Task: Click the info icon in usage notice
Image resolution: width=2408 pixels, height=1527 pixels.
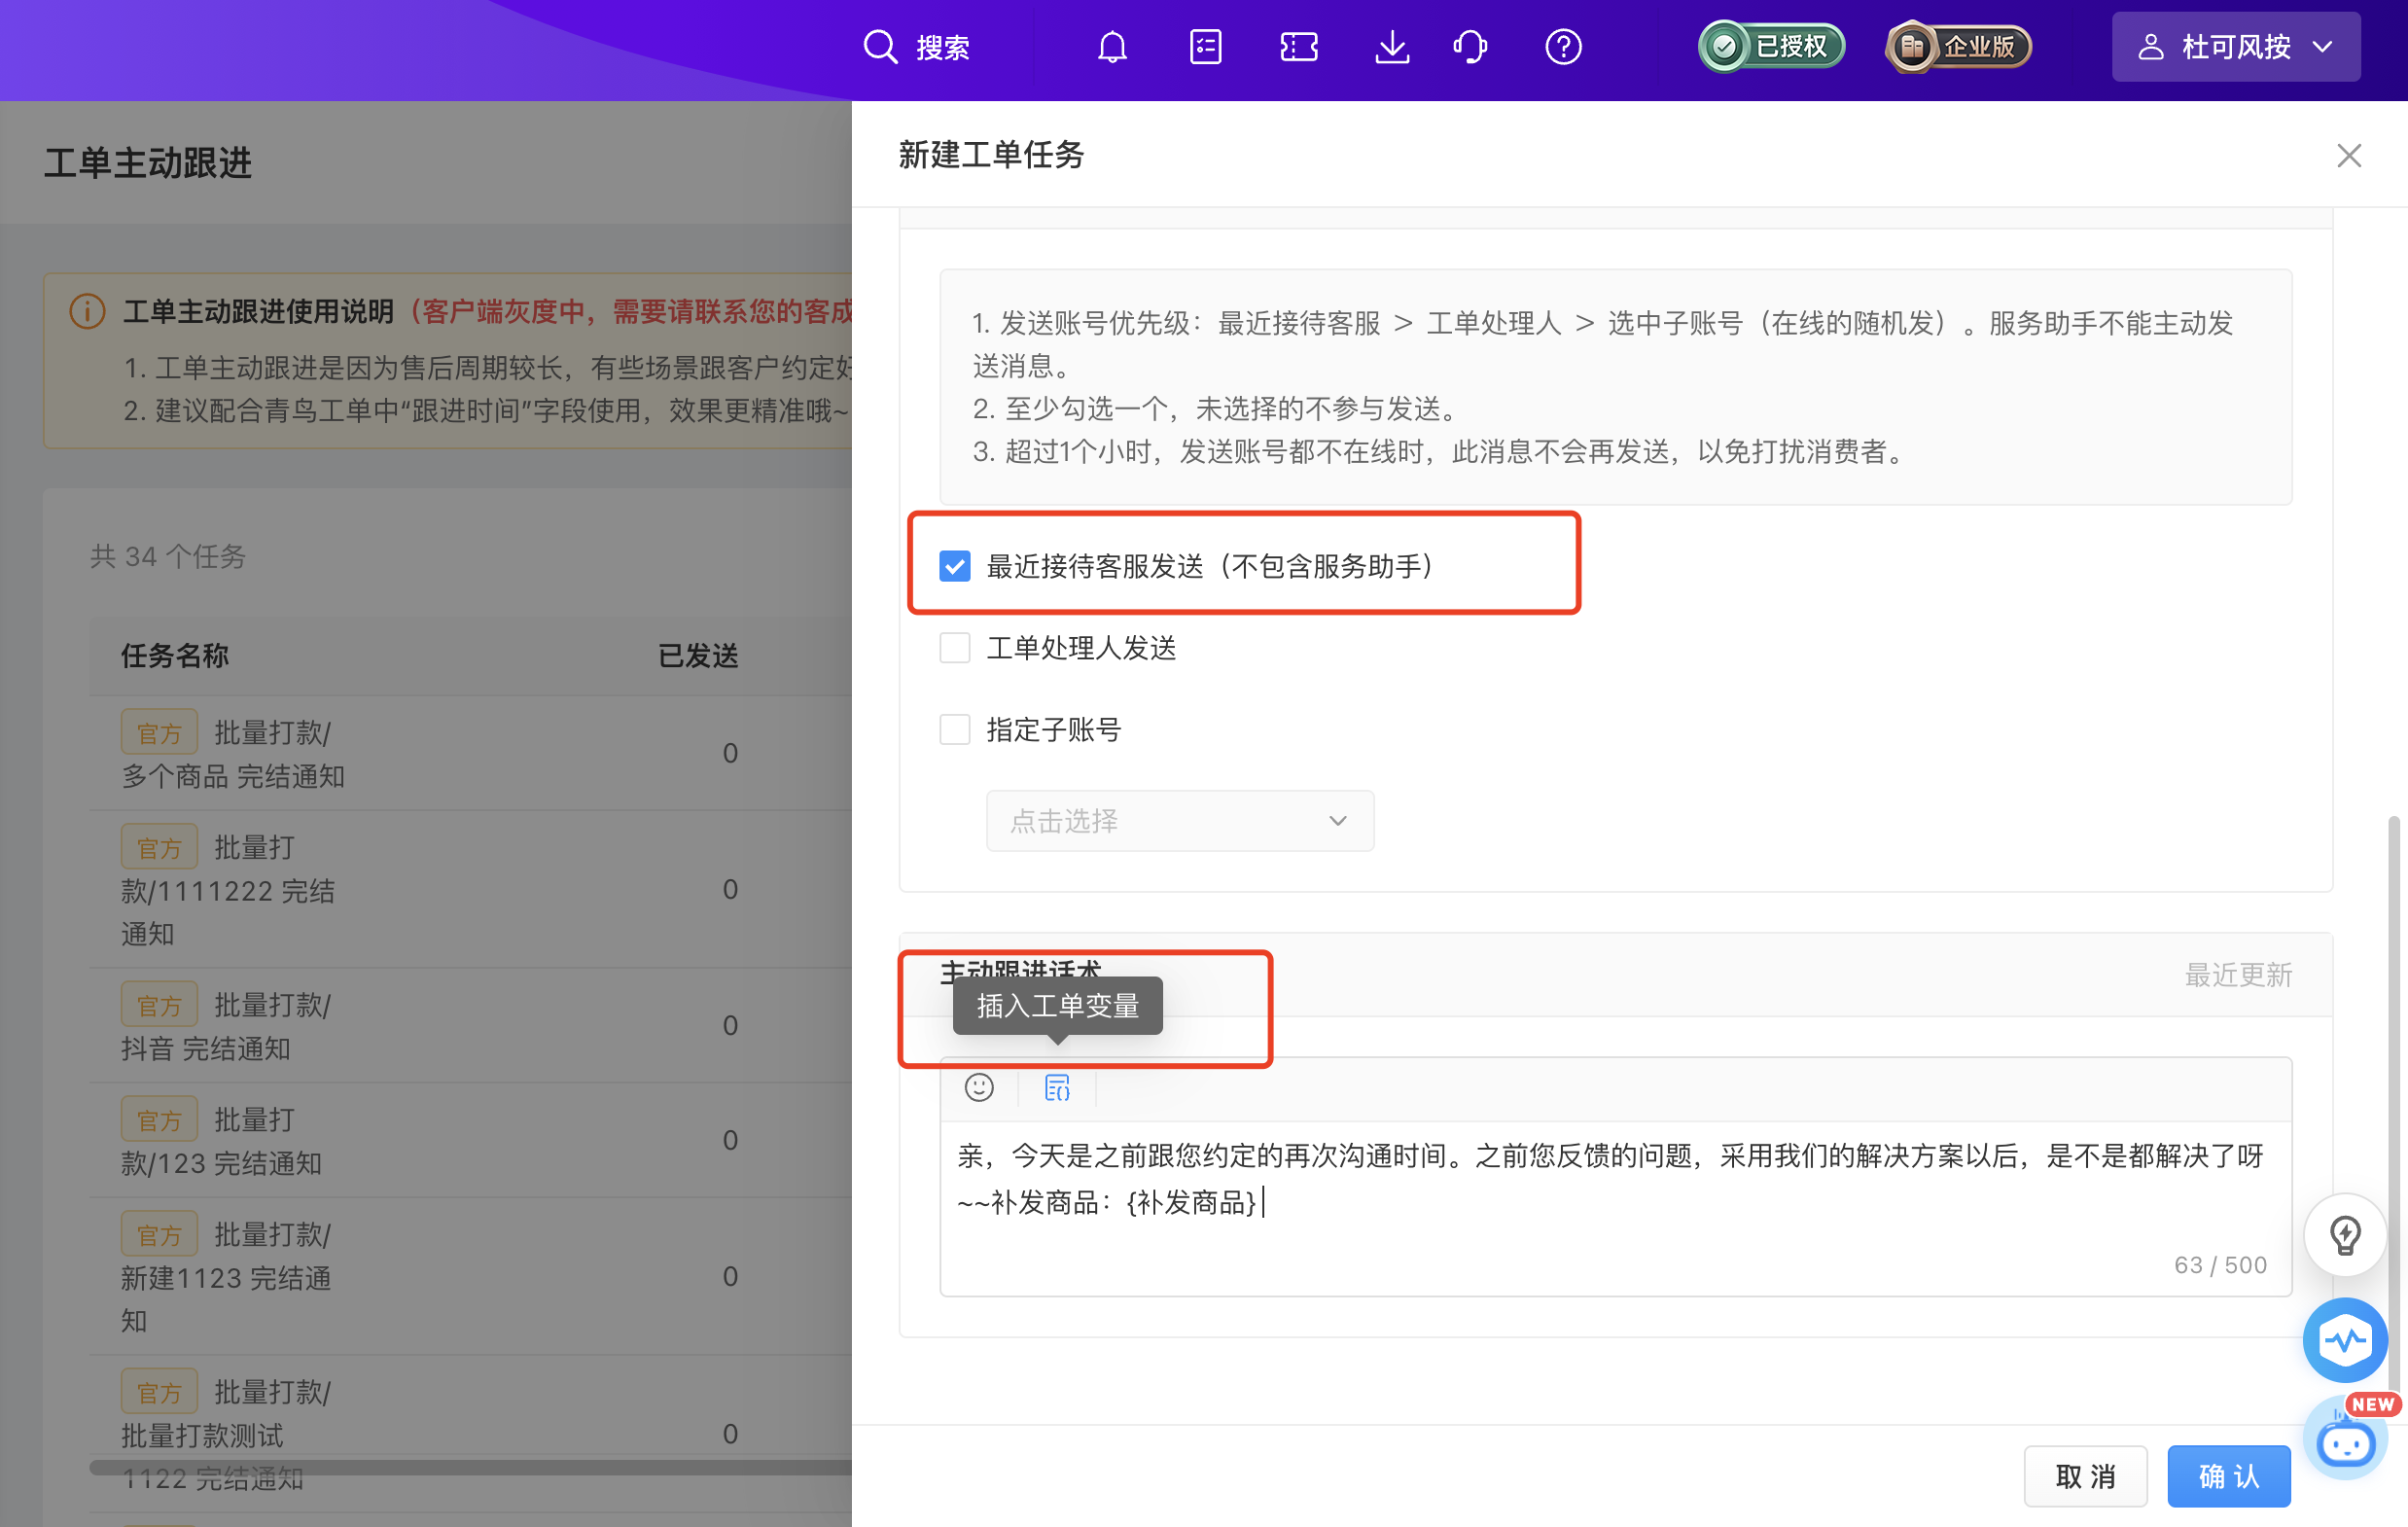Action: tap(88, 311)
